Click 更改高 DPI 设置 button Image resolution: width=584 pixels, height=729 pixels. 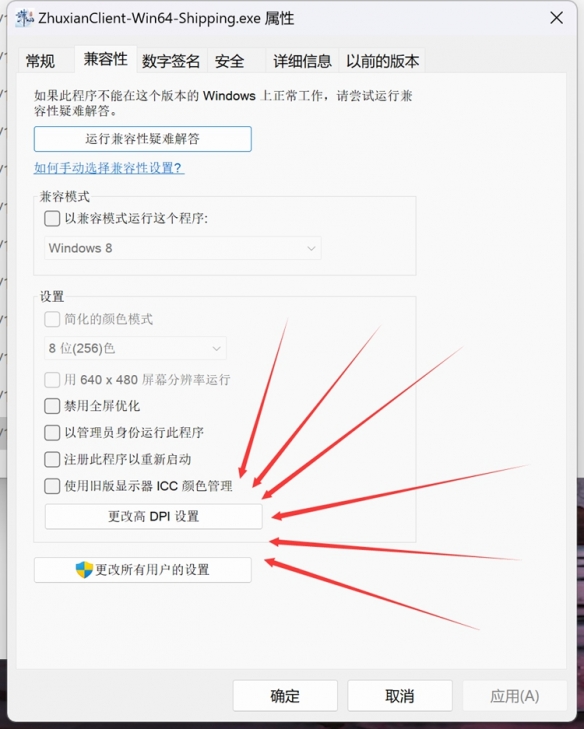153,517
